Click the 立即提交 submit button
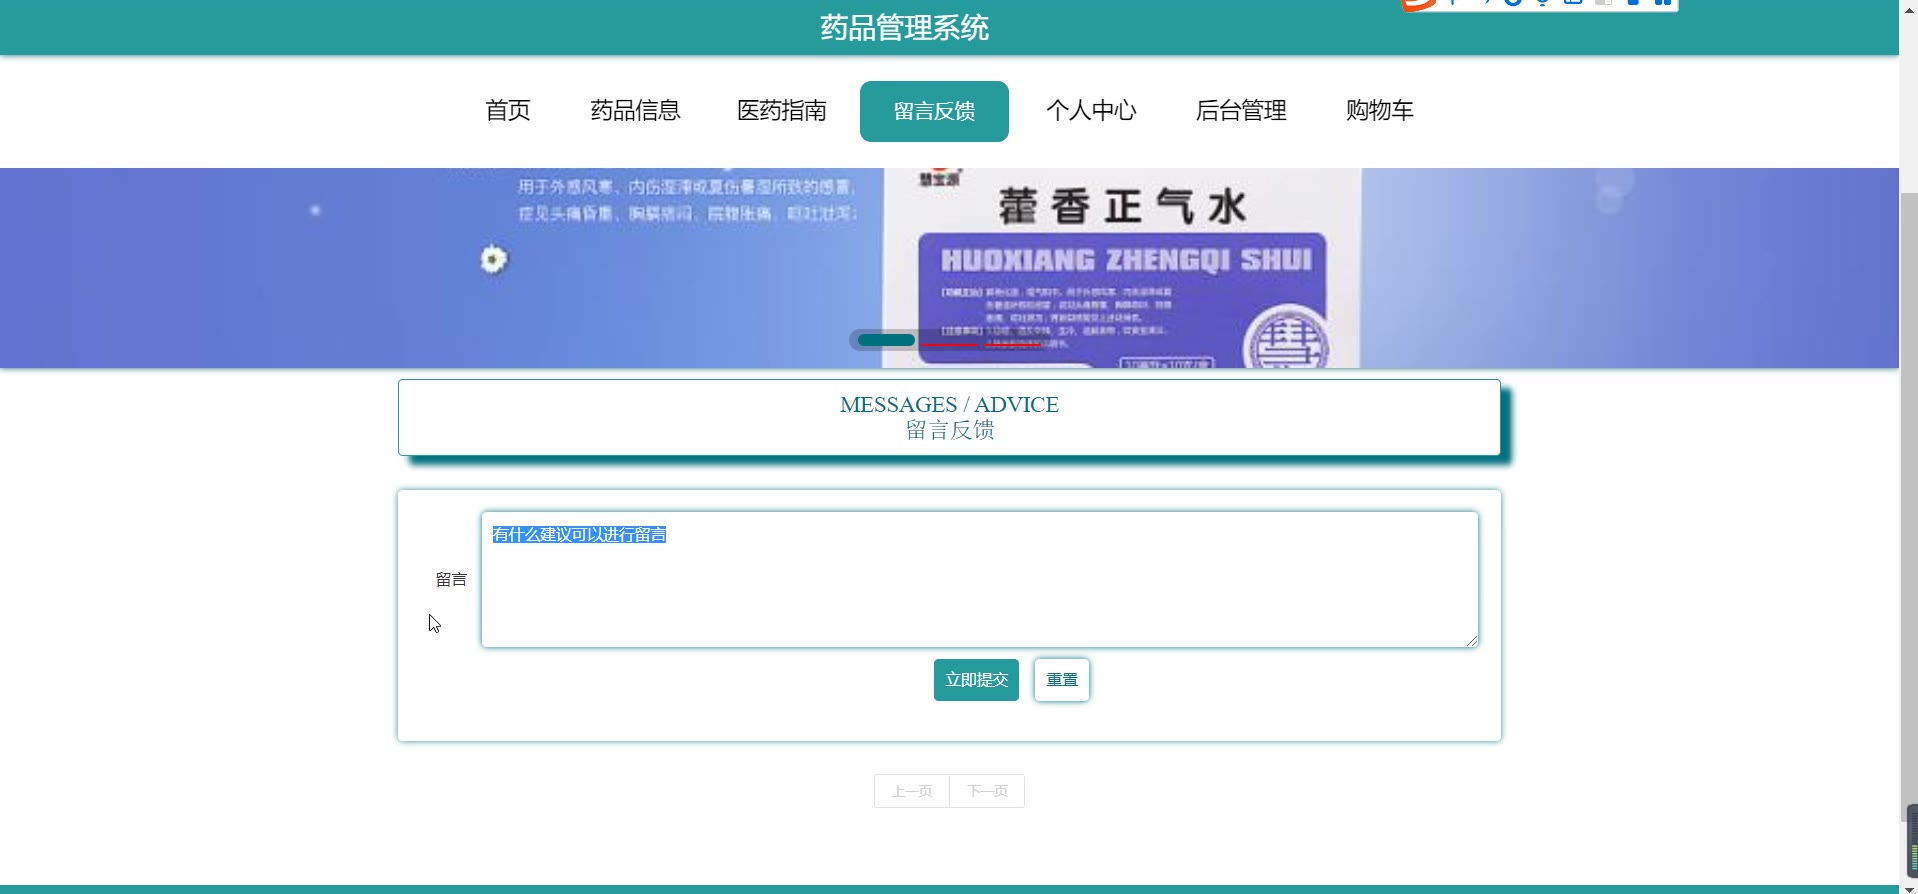Viewport: 1918px width, 894px height. pos(976,680)
